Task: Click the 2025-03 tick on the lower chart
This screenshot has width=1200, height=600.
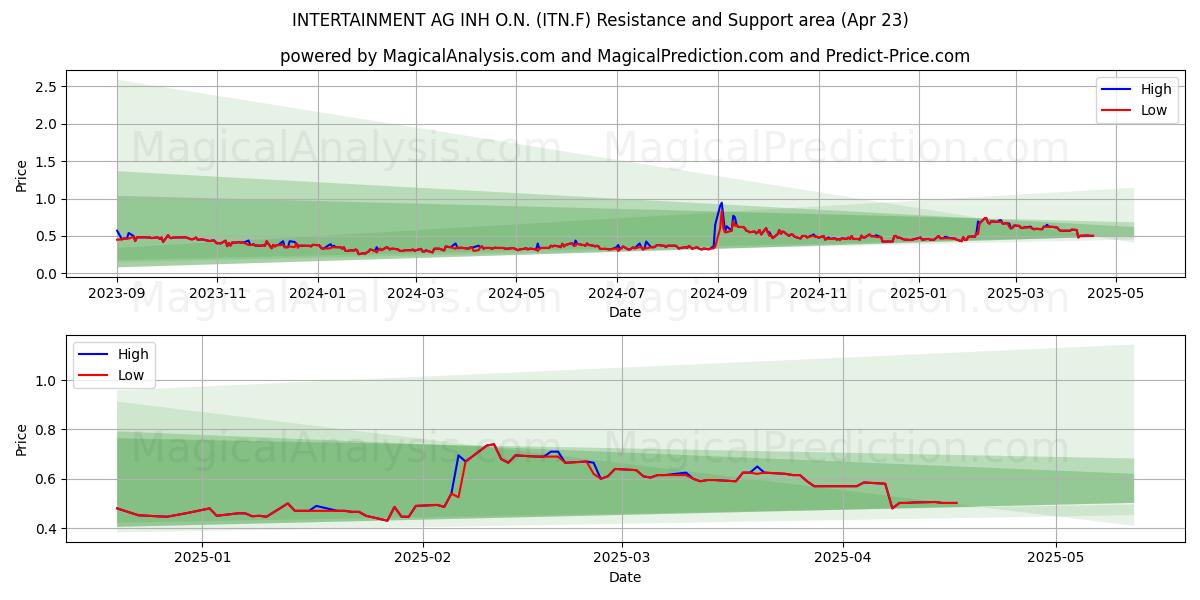Action: coord(622,558)
